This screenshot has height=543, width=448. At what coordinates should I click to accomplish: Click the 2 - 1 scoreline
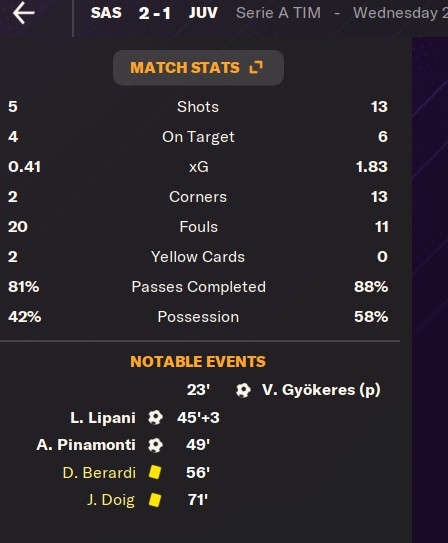point(155,14)
